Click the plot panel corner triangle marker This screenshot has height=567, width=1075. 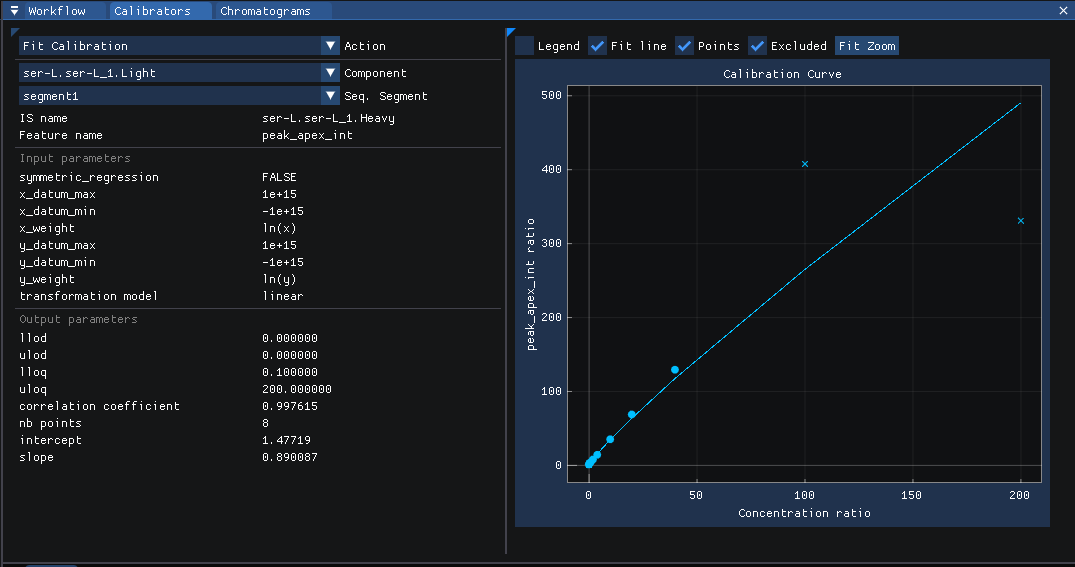coord(510,32)
